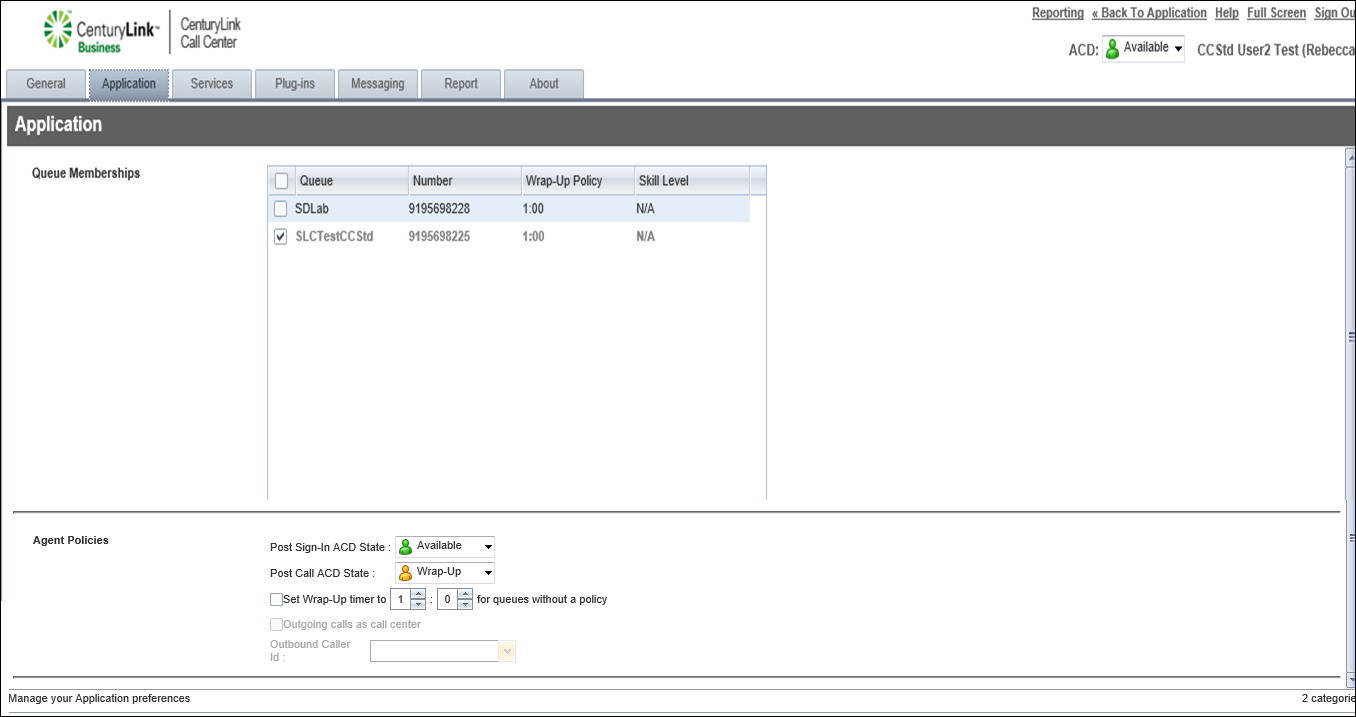This screenshot has width=1356, height=717.
Task: Select the Application tab
Action: pos(129,84)
